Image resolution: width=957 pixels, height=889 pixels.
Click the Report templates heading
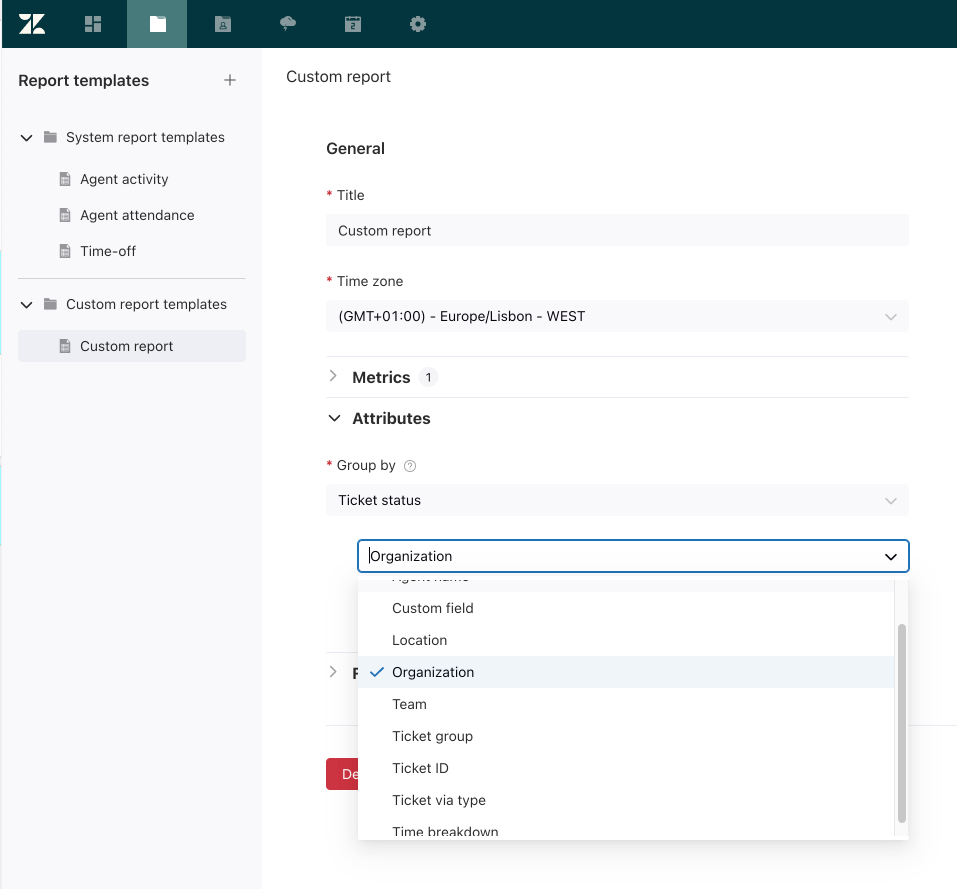coord(84,81)
